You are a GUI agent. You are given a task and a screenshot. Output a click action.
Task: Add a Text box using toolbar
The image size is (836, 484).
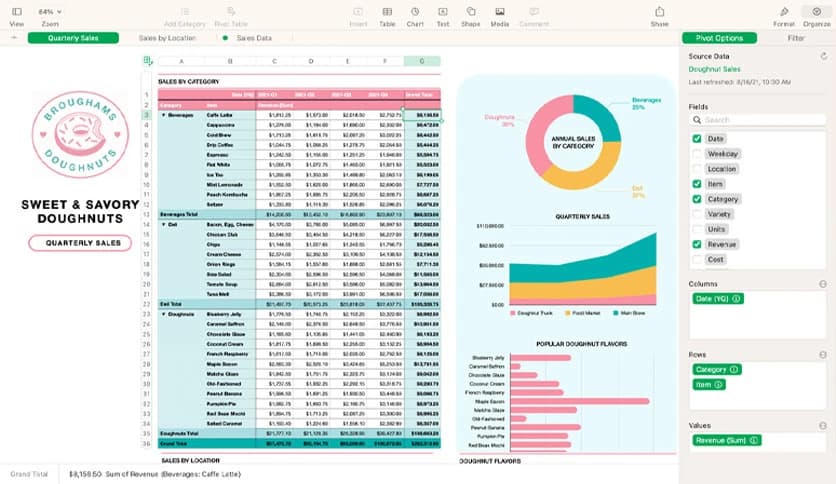click(442, 11)
